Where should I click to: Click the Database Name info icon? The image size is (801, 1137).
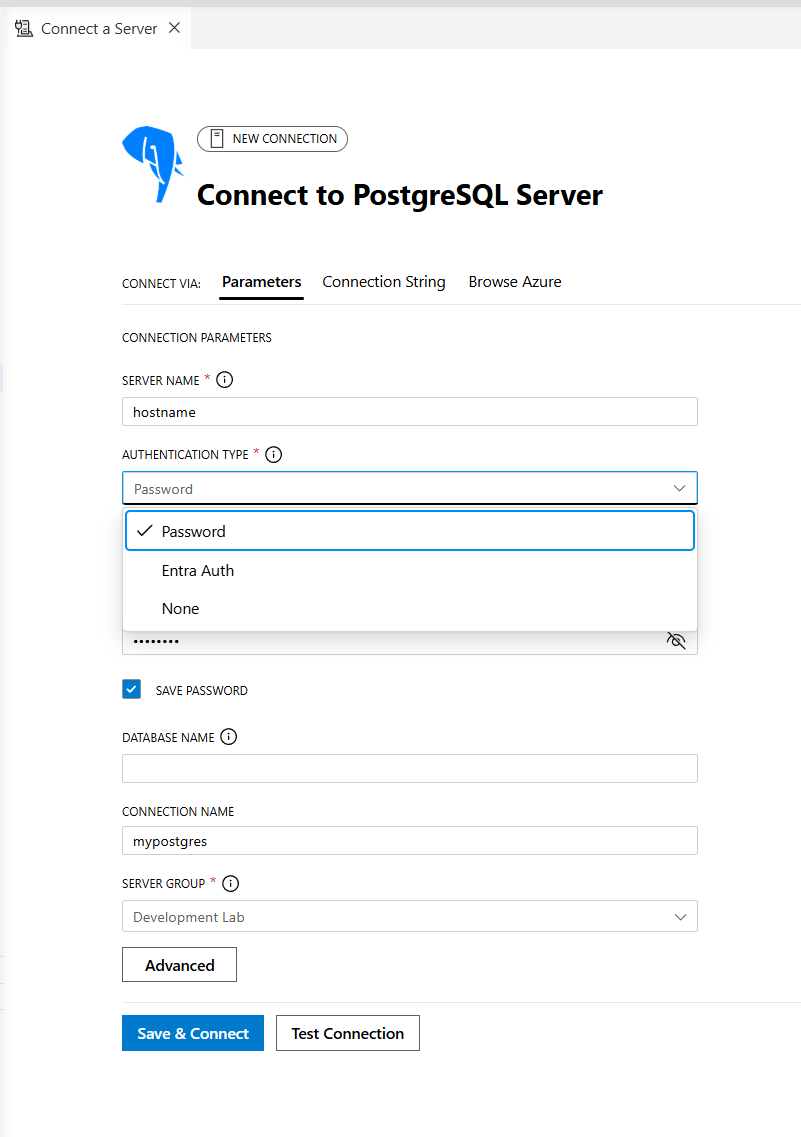pos(228,737)
